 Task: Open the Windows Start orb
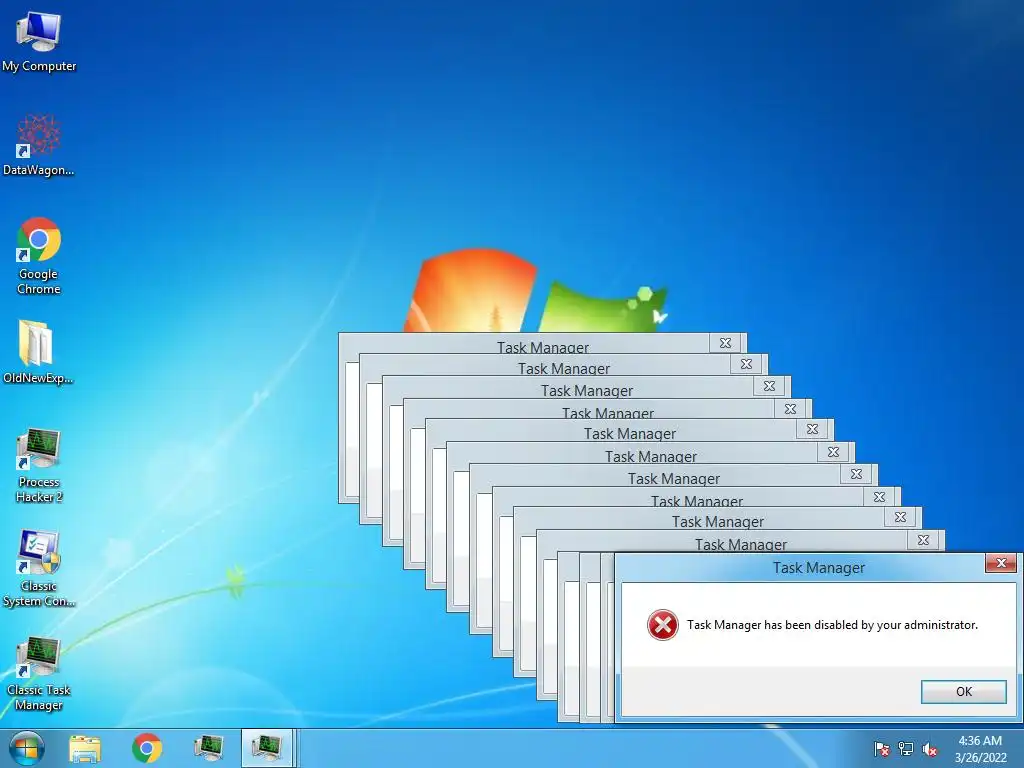tap(26, 748)
